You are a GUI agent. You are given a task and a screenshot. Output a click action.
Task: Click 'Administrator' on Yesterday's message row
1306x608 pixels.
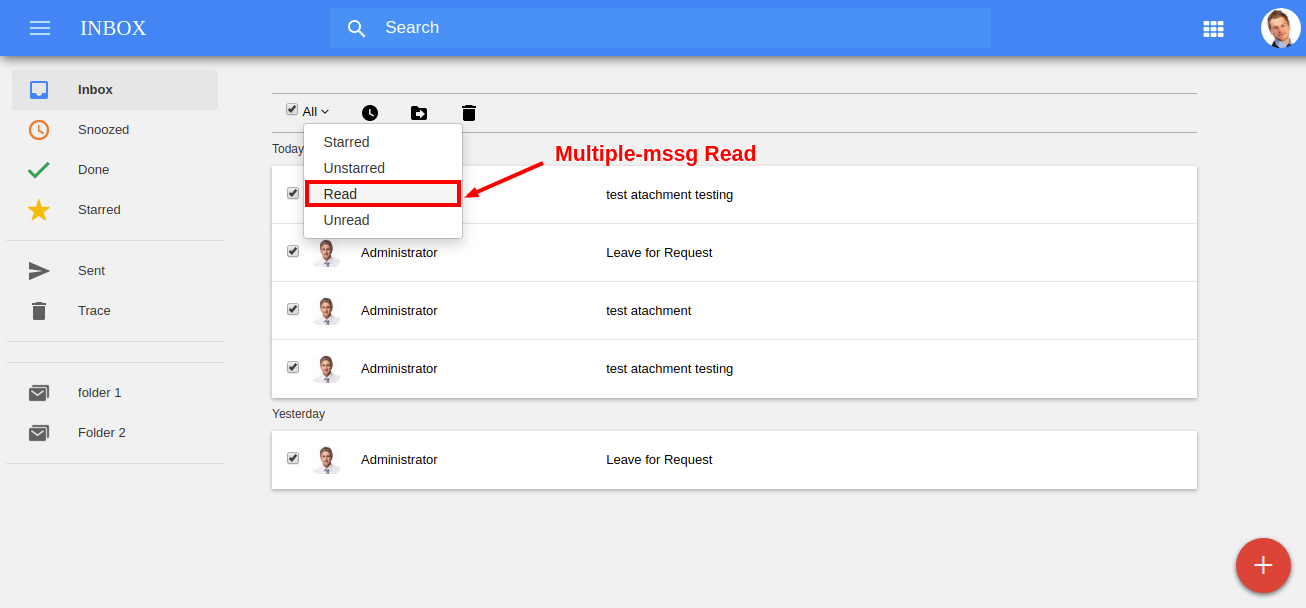tap(399, 460)
